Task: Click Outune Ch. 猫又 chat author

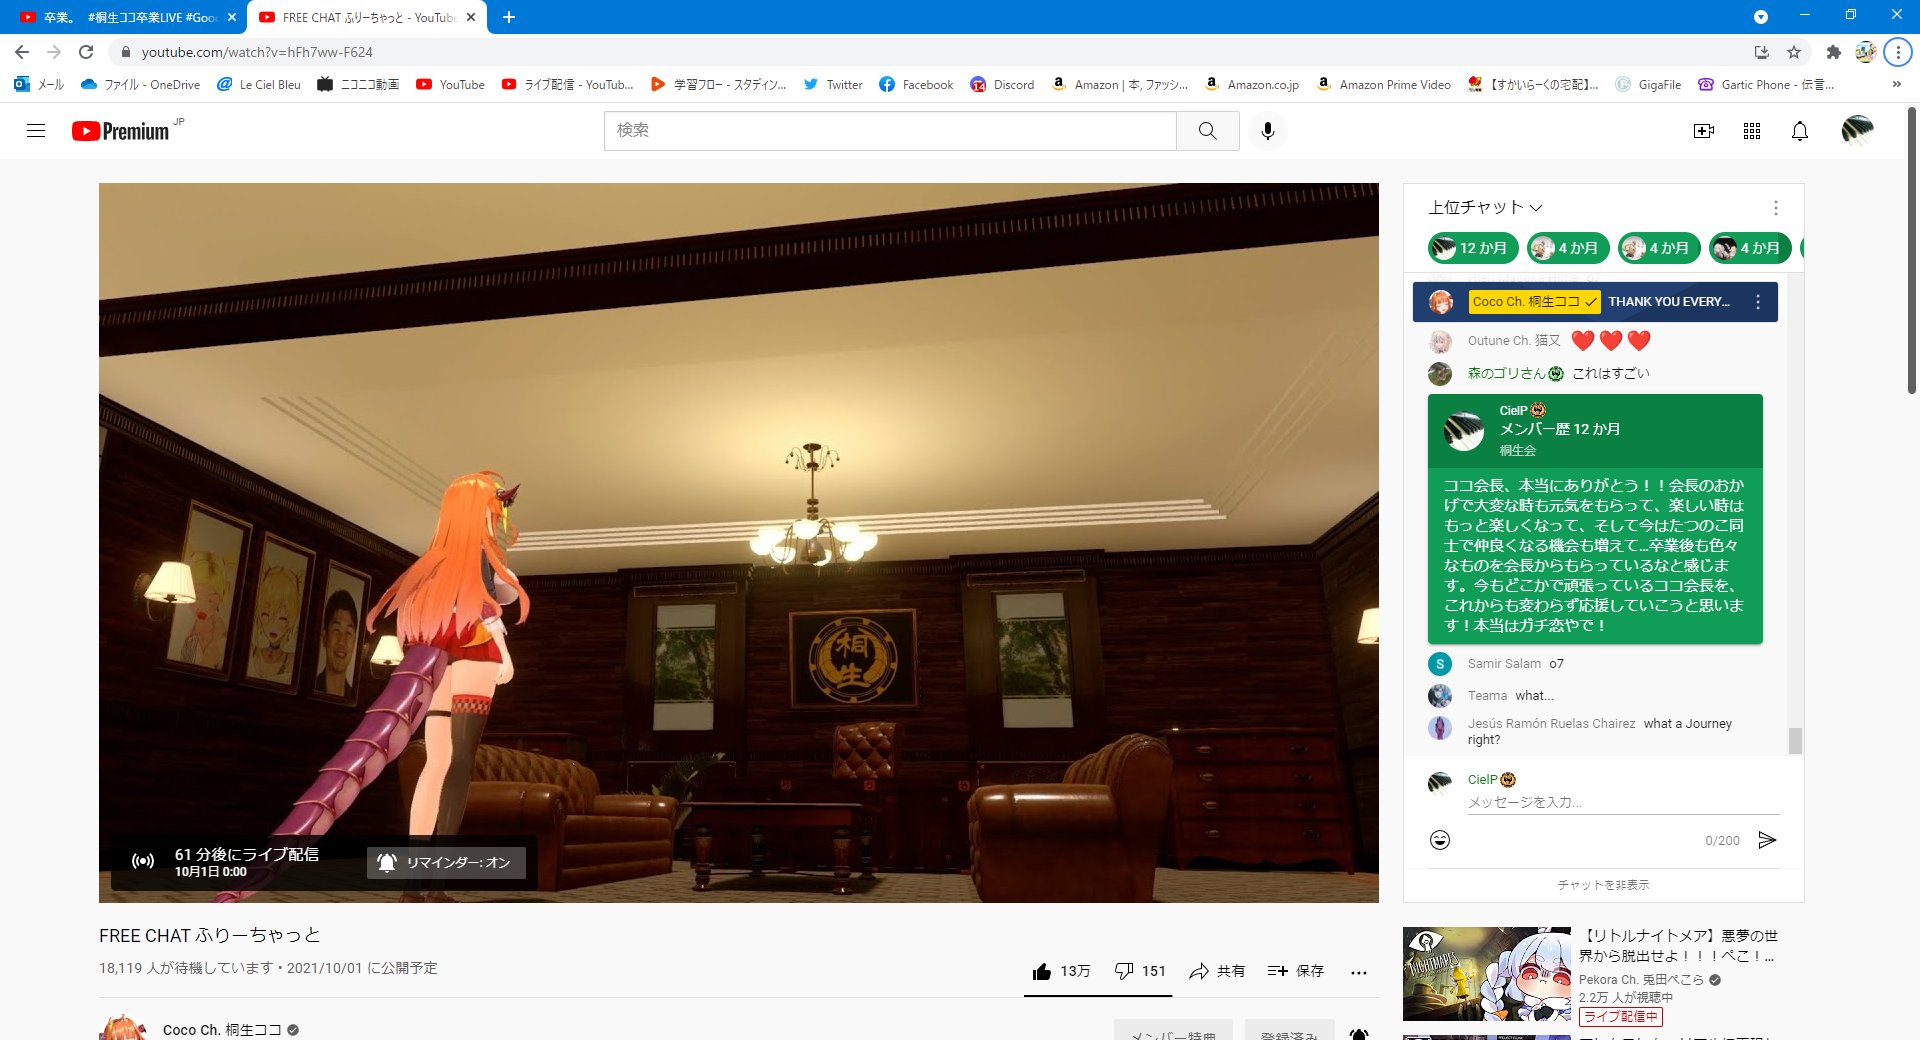Action: 1514,341
